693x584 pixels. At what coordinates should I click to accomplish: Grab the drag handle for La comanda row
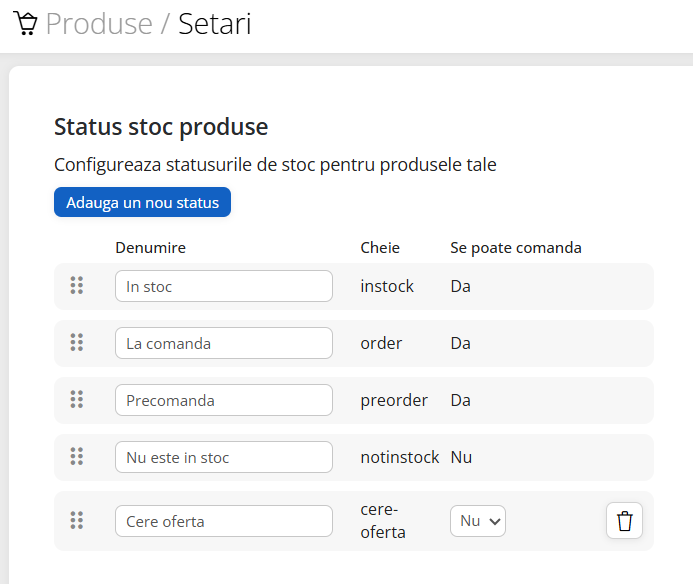77,343
